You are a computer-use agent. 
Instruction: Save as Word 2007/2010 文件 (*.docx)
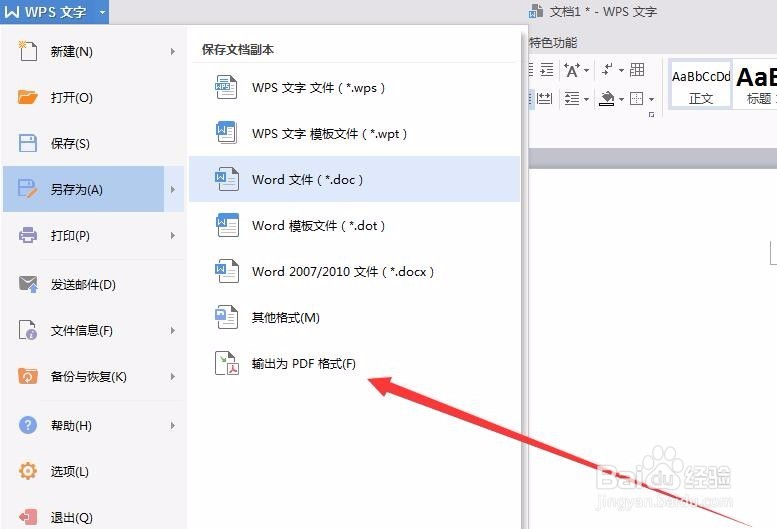click(x=354, y=271)
